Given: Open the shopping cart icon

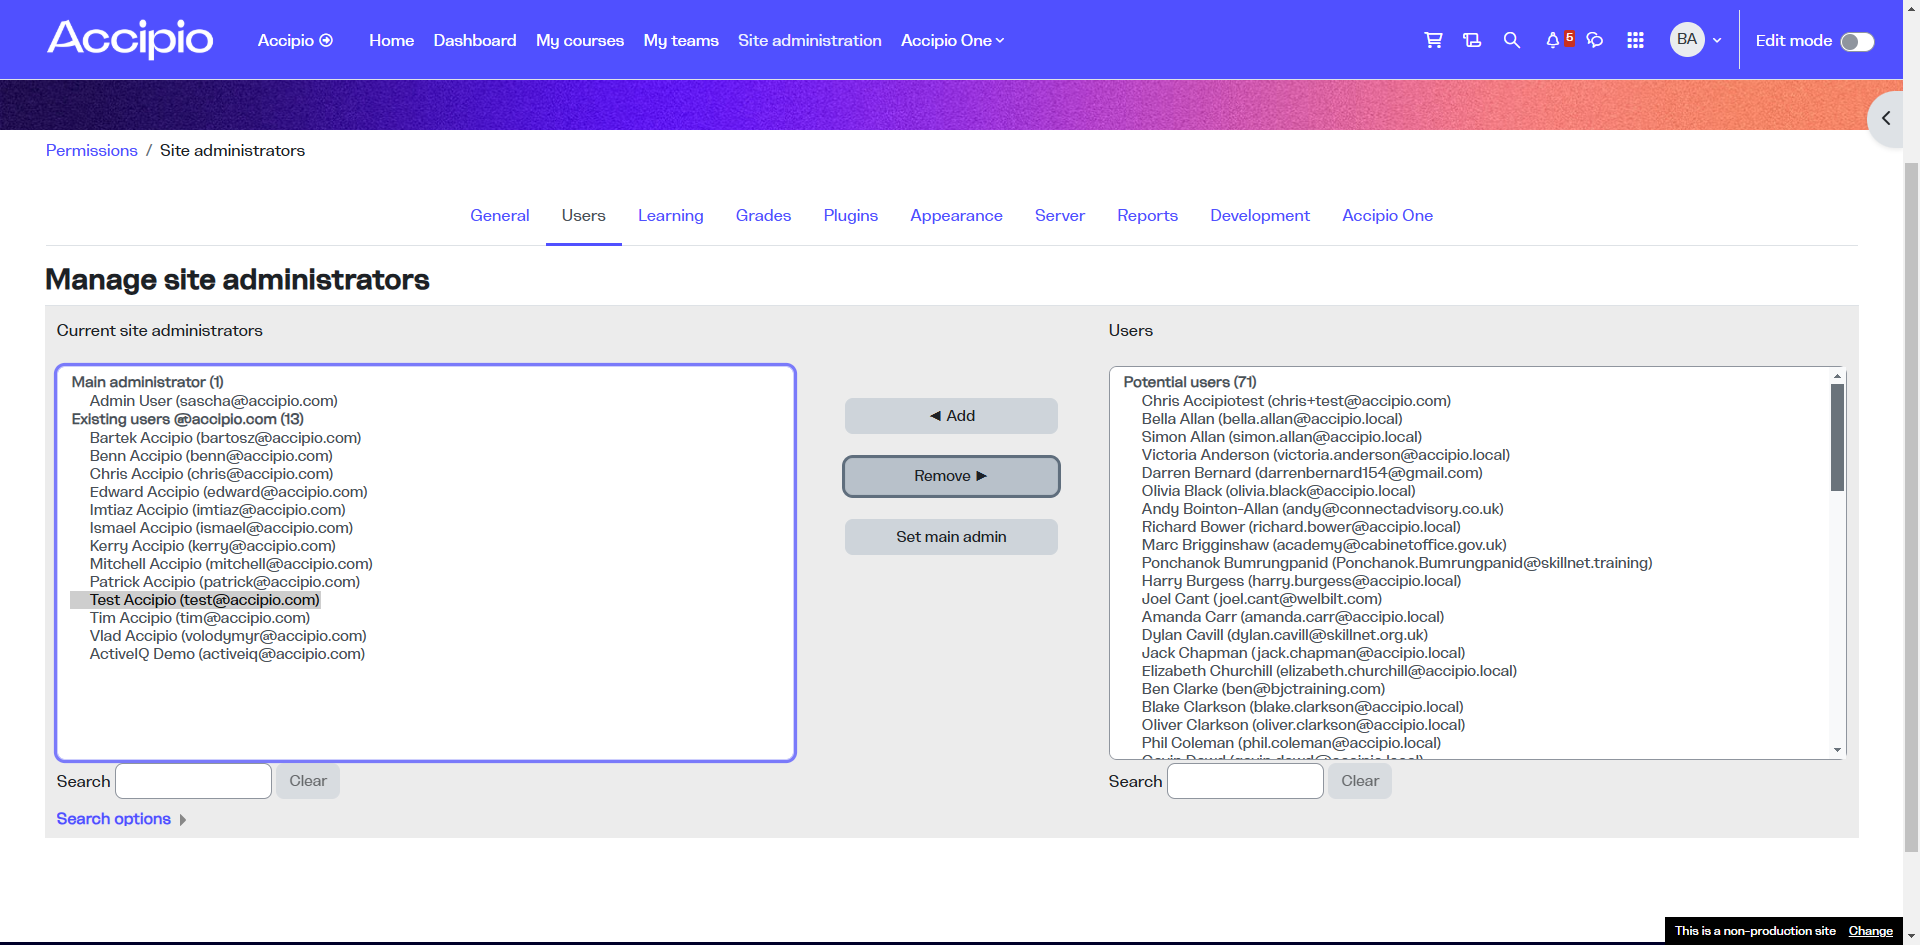Looking at the screenshot, I should tap(1433, 40).
